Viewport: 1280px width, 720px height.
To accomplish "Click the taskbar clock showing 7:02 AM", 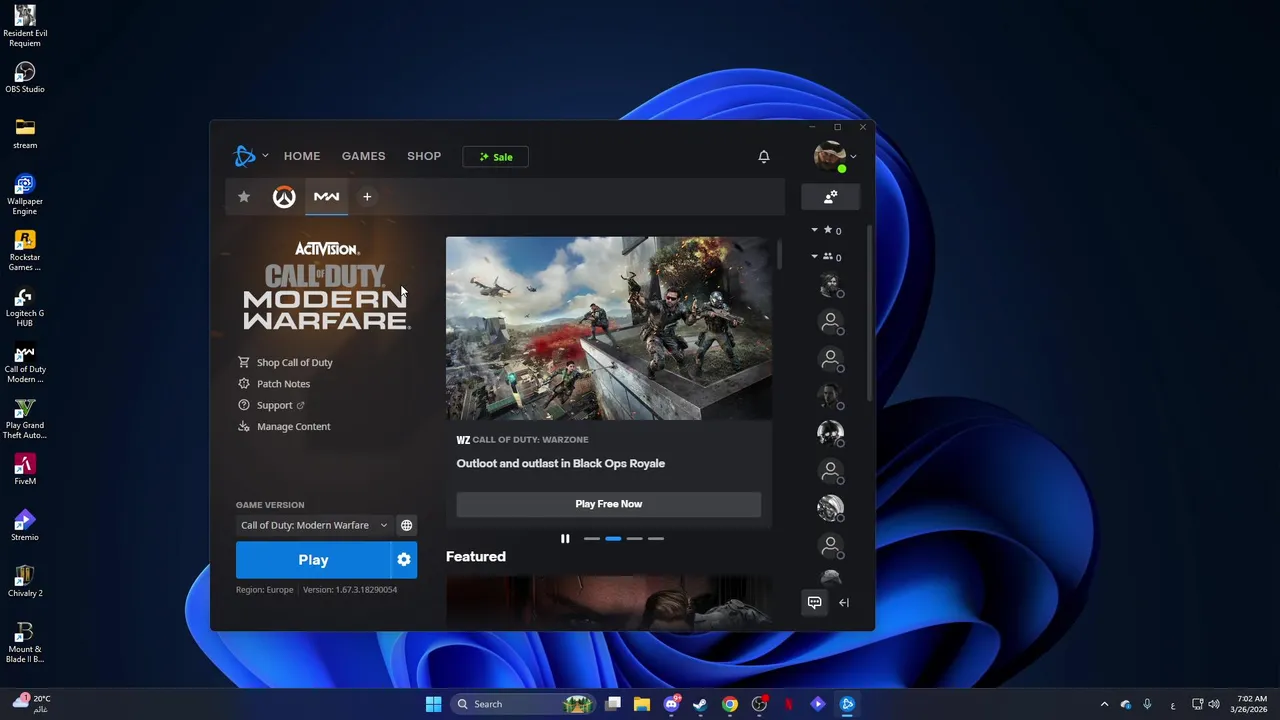I will (1250, 704).
